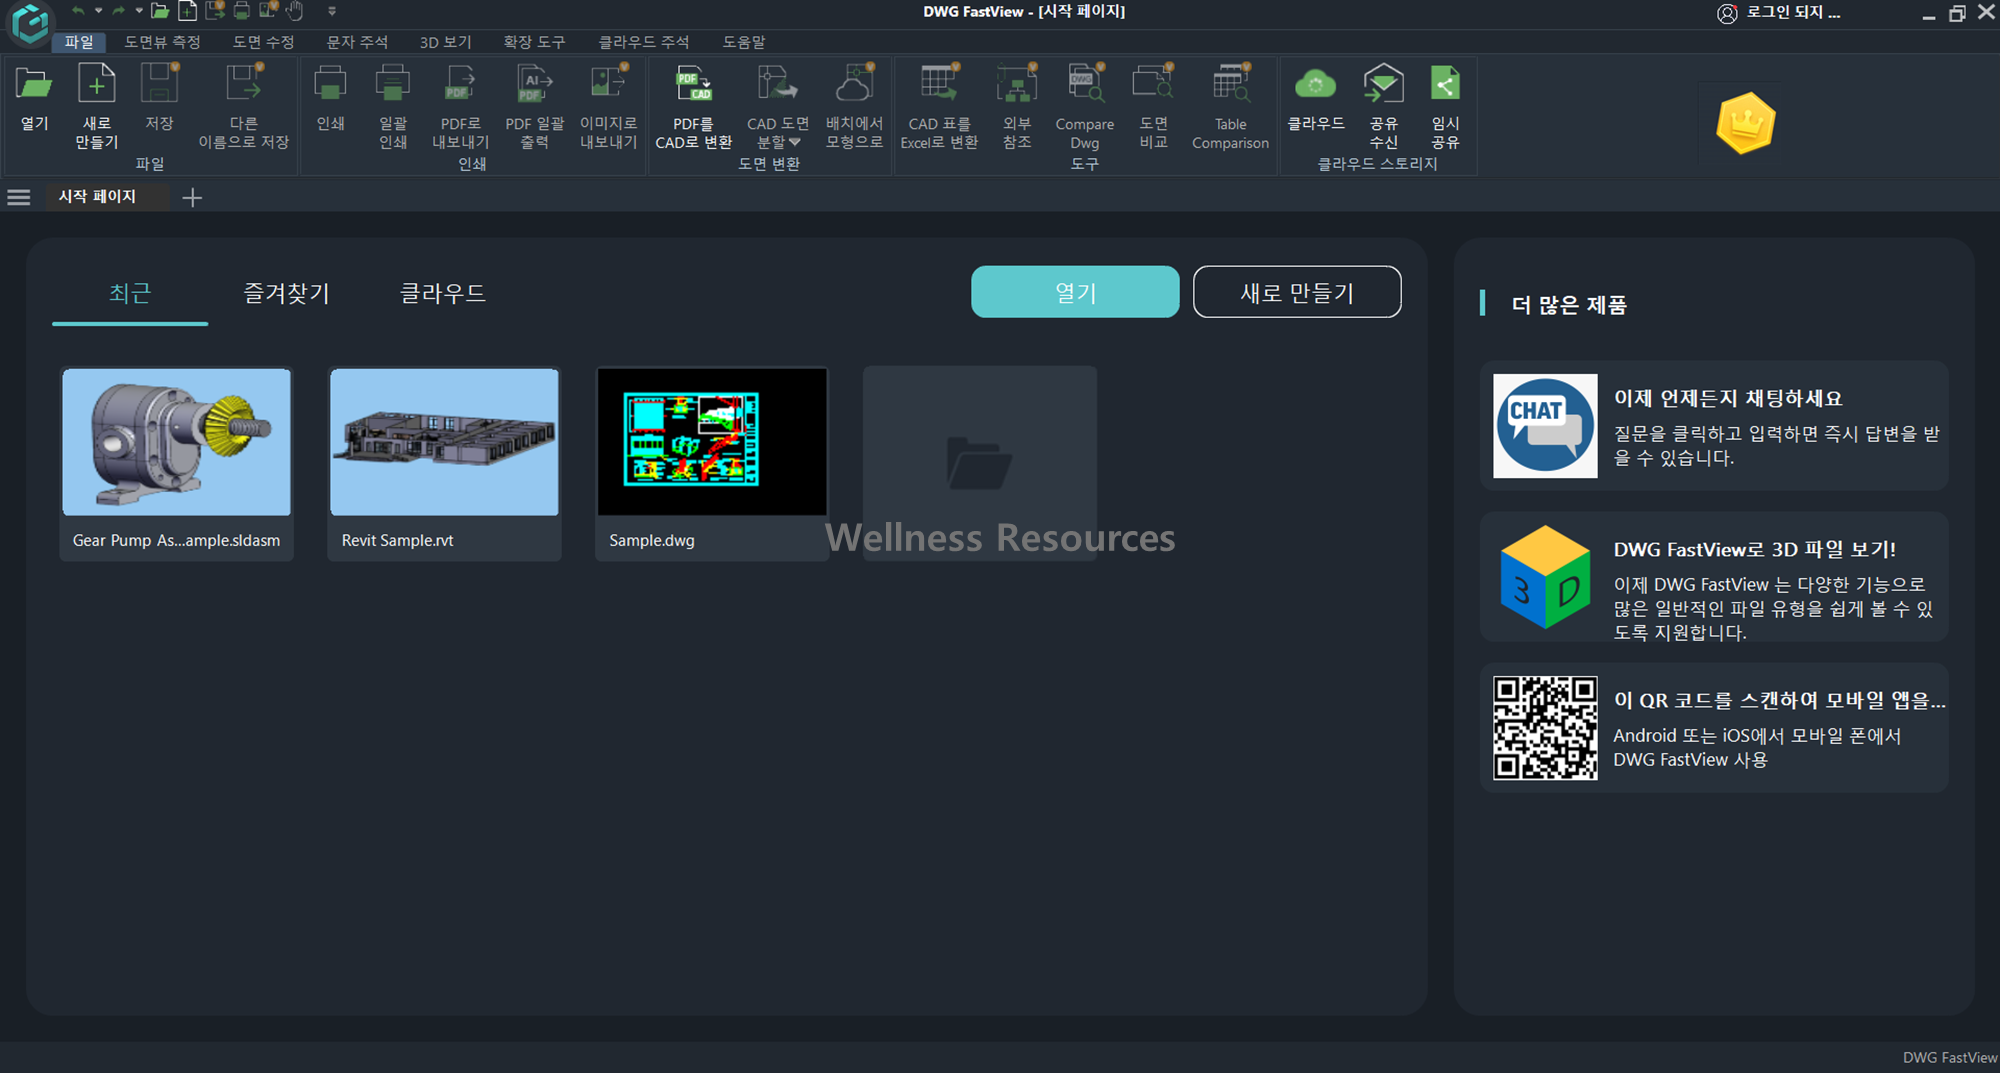Click 공유 수신 icon
Screen dimensions: 2000x1073
point(1383,84)
